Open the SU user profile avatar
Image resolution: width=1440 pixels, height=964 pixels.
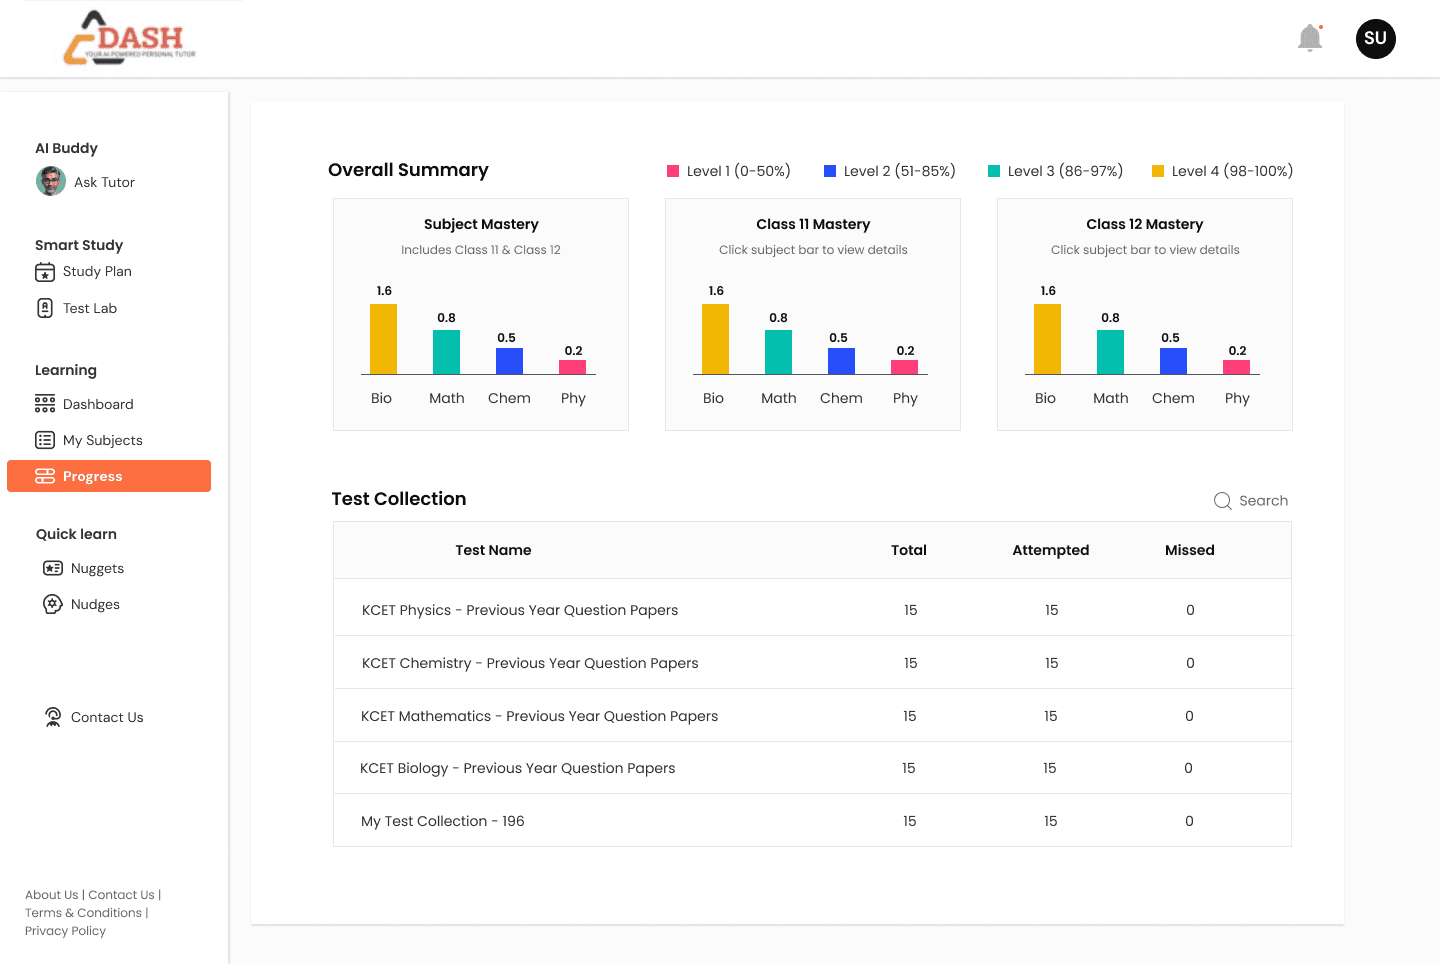coord(1376,39)
